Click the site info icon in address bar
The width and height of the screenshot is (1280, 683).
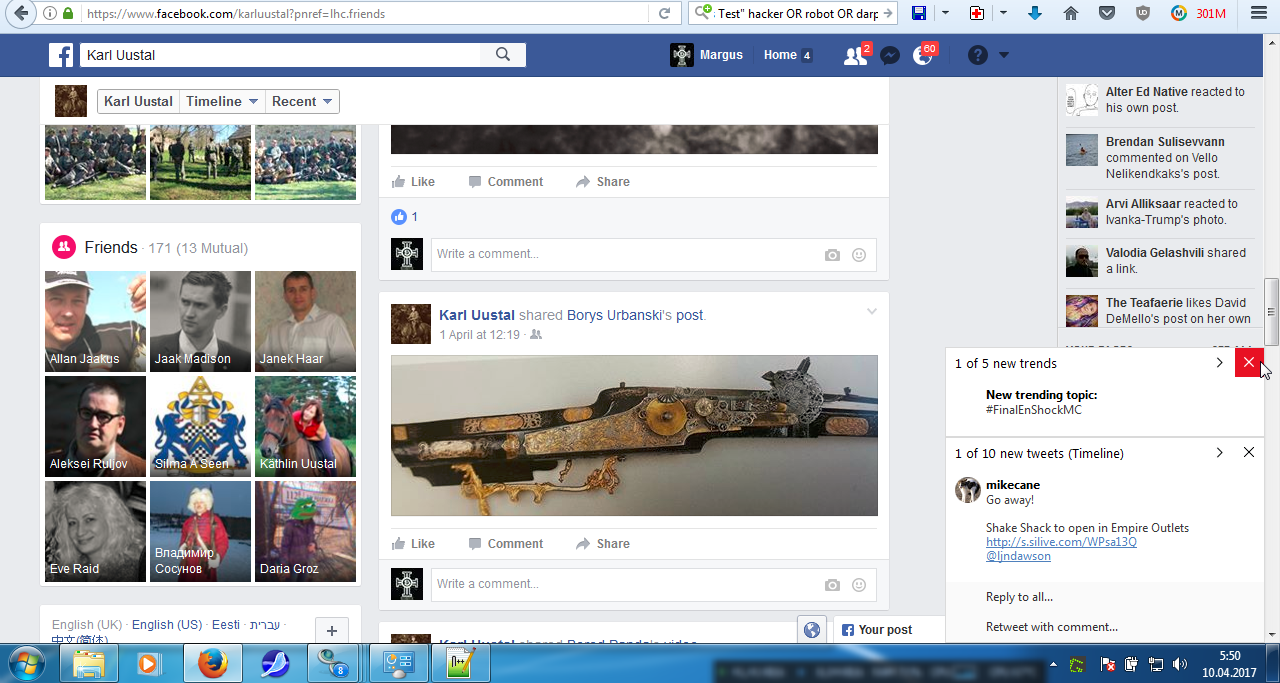click(50, 14)
